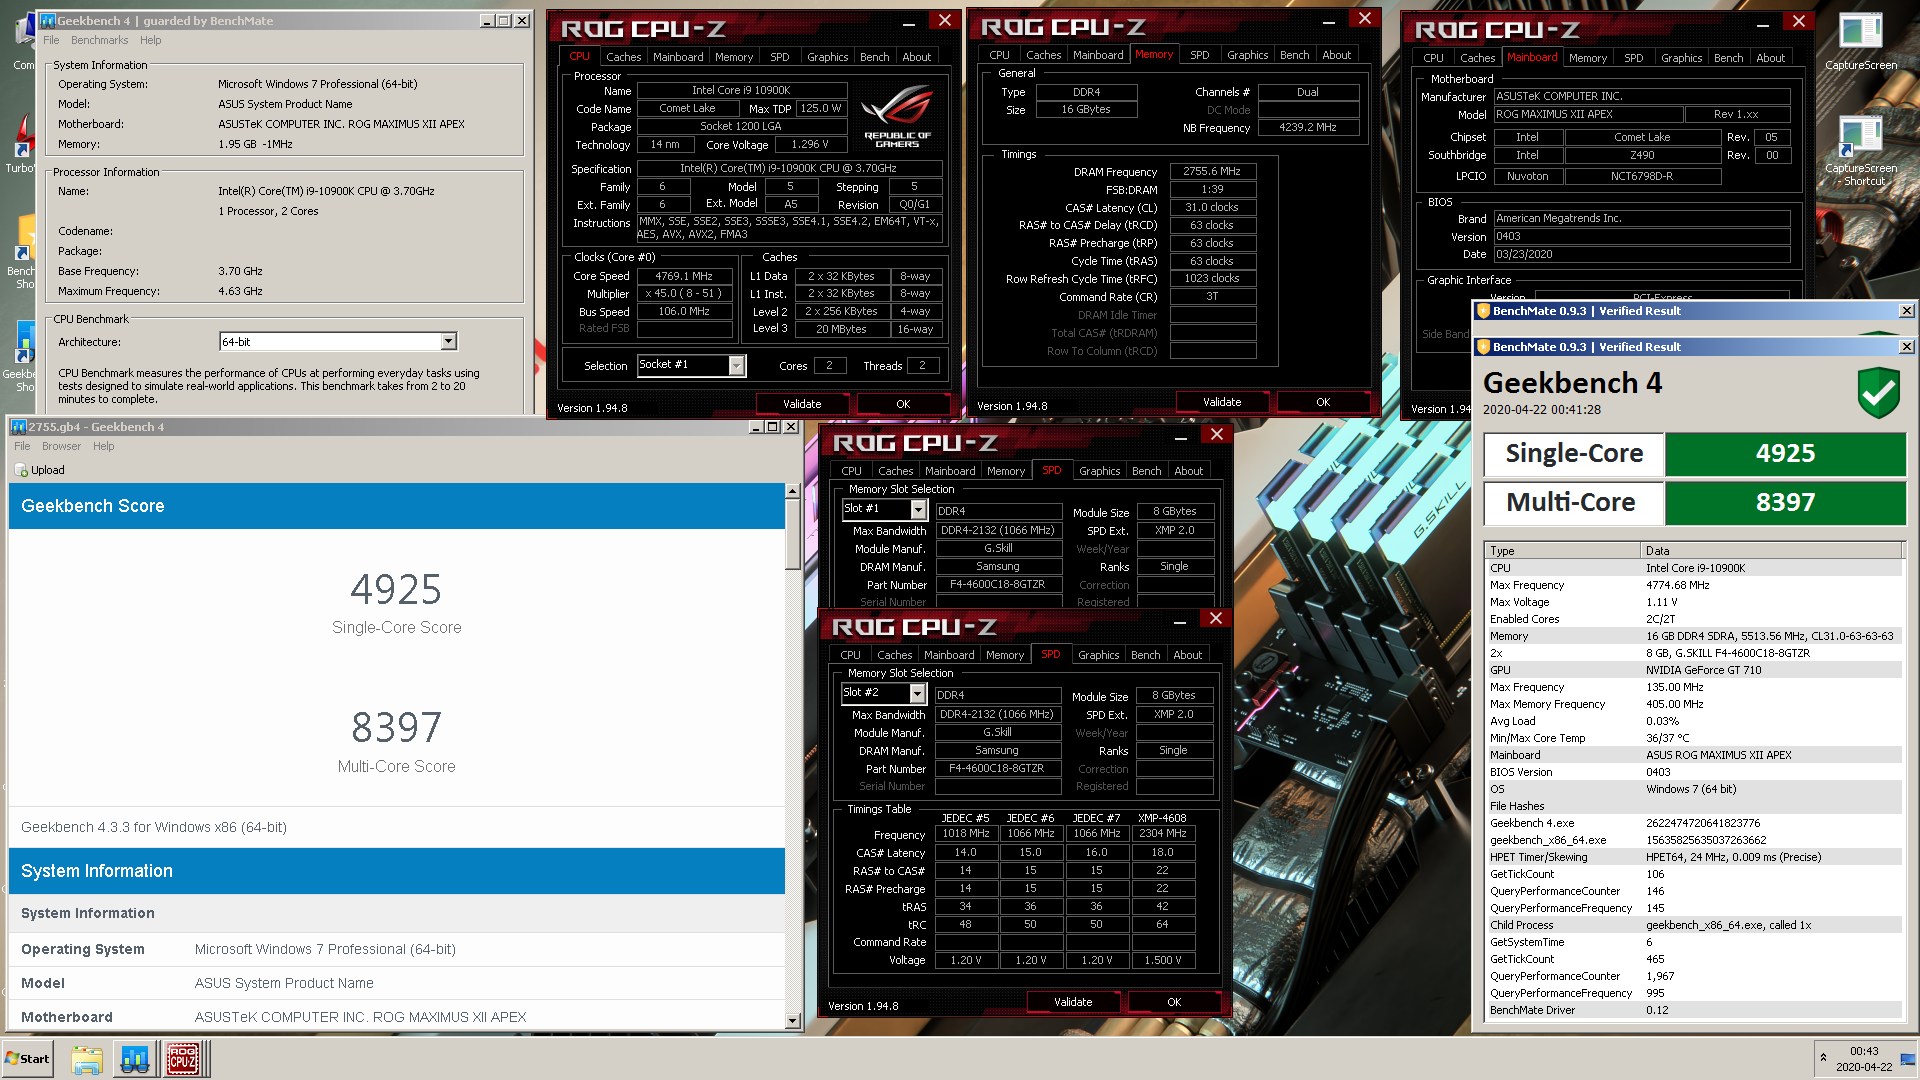Click the Windows Start button

coord(28,1058)
